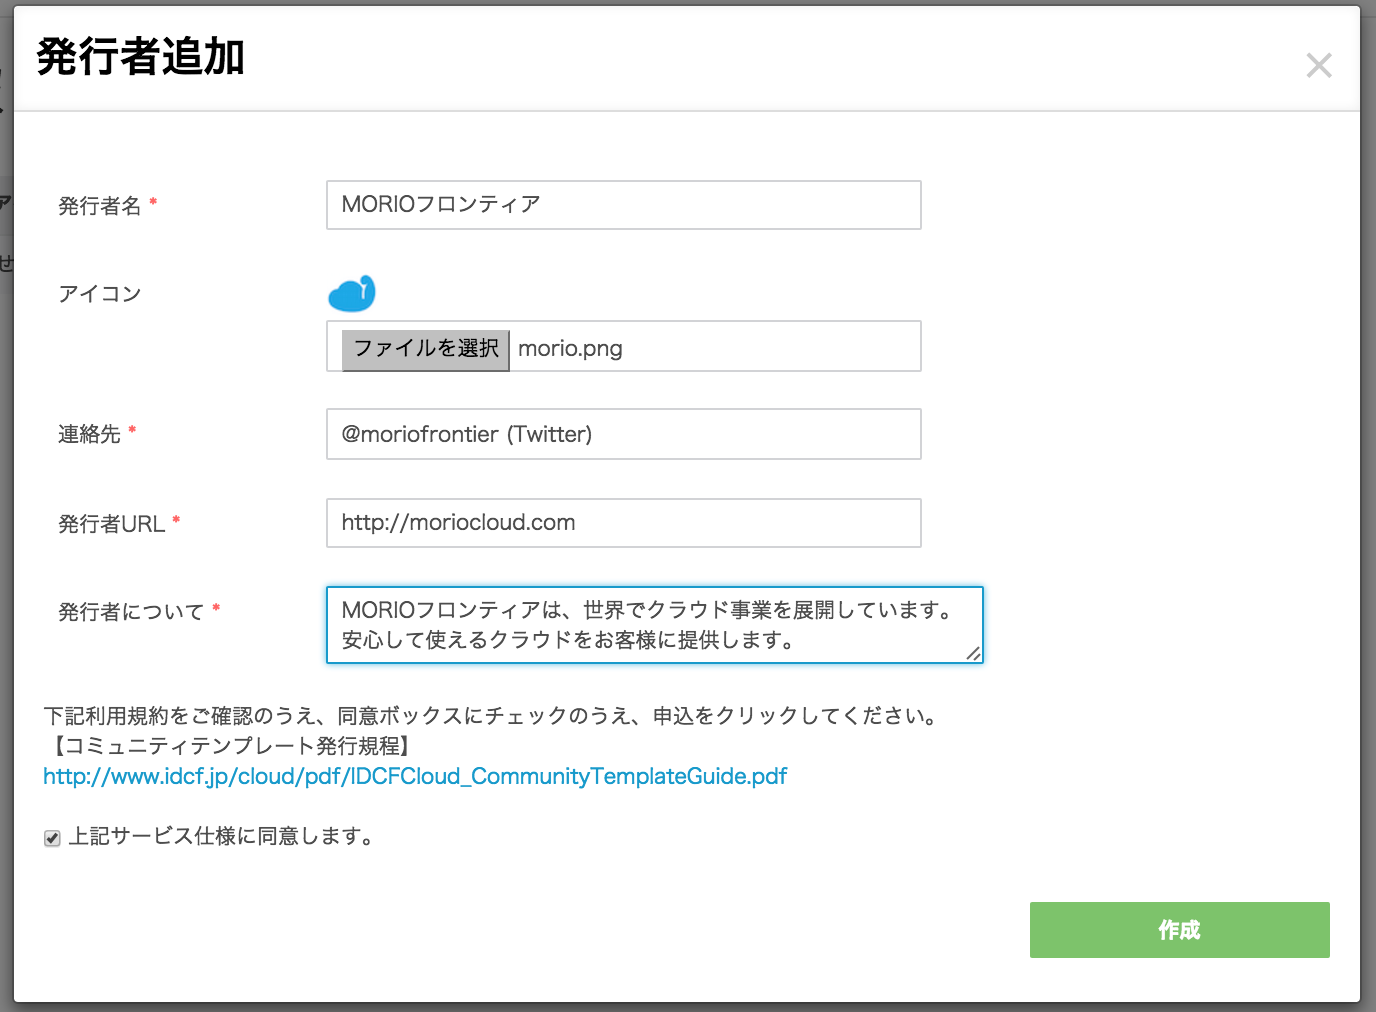The image size is (1376, 1012).
Task: Open the IDCFCloud CommunityTemplateGuide PDF link
Action: [415, 777]
